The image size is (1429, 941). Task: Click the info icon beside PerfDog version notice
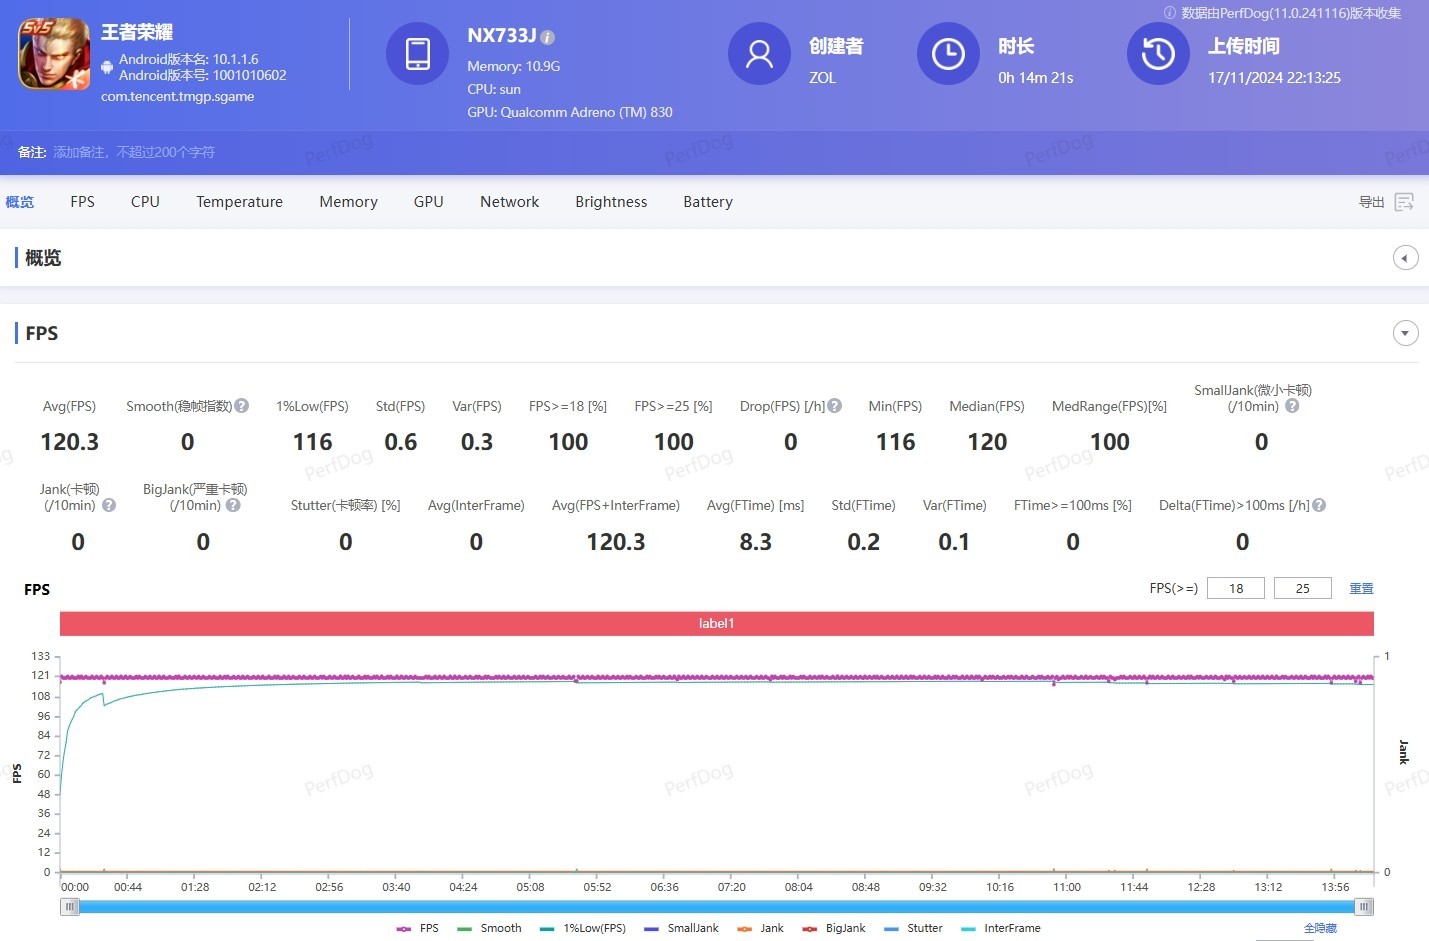pos(1170,13)
